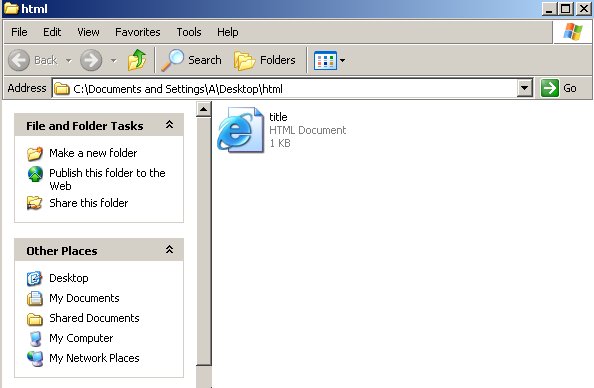Collapse the Other Places panel
594x388 pixels.
click(169, 249)
